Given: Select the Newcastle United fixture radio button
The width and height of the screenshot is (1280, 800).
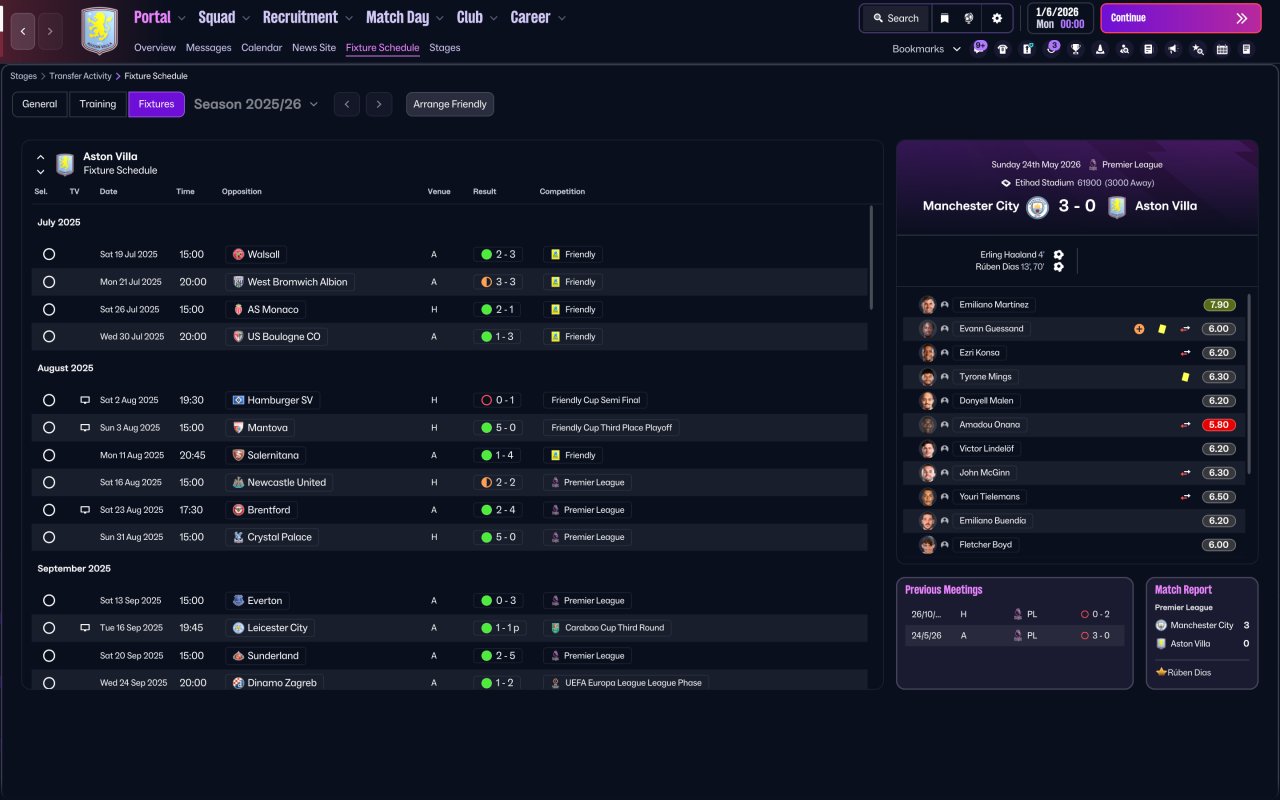Looking at the screenshot, I should pos(49,482).
